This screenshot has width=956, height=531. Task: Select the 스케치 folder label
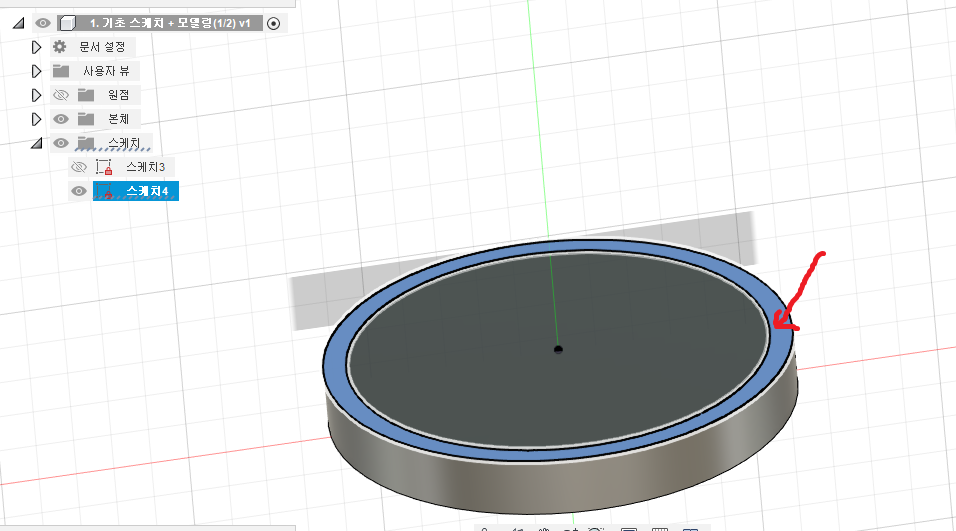(124, 143)
